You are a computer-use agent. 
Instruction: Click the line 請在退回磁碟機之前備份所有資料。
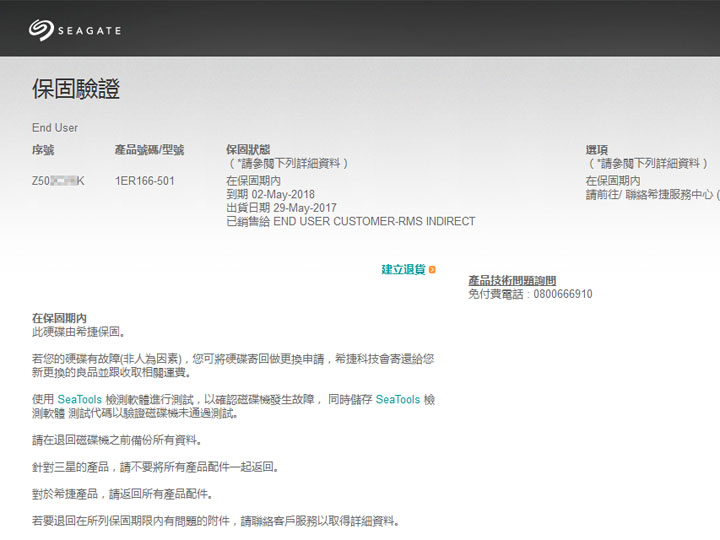(x=117, y=440)
